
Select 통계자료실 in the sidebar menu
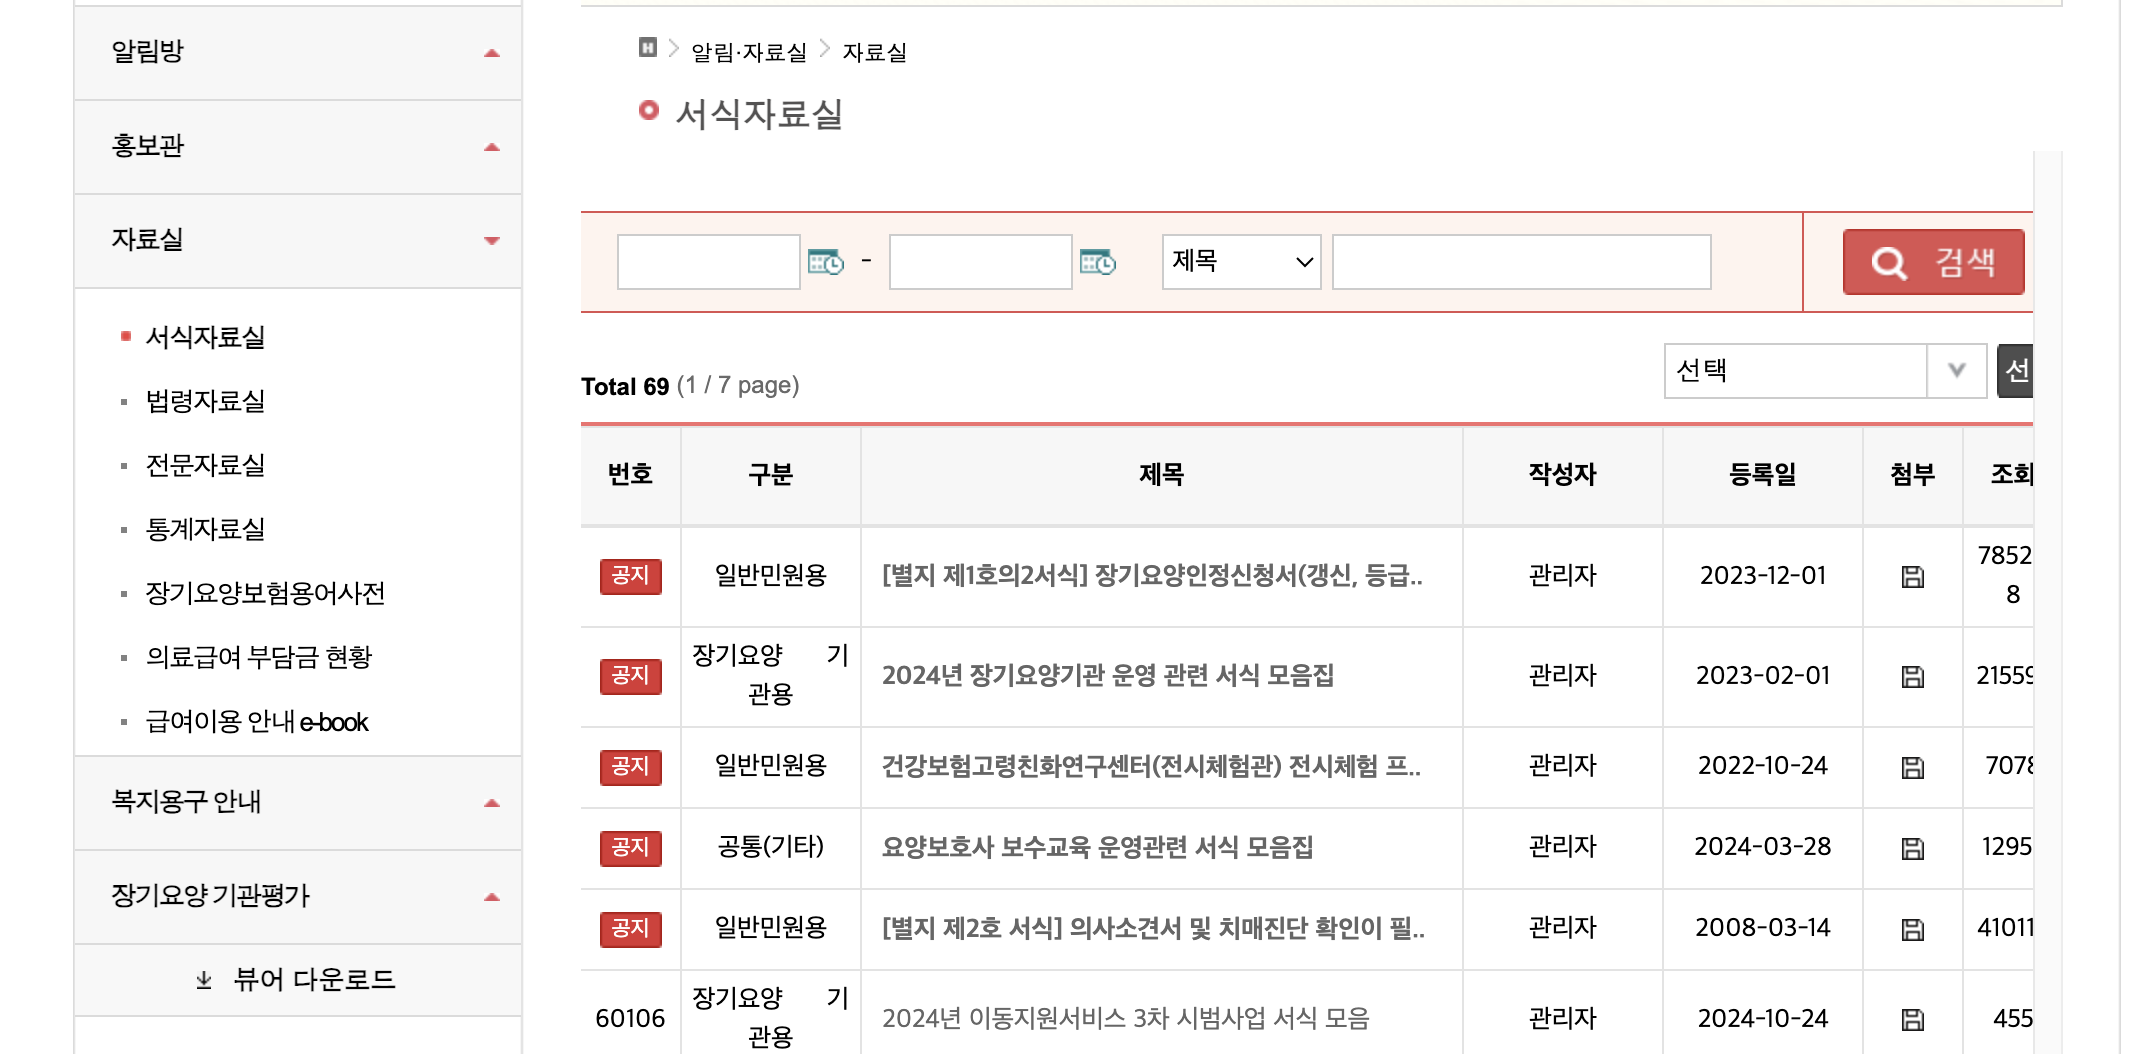click(204, 529)
